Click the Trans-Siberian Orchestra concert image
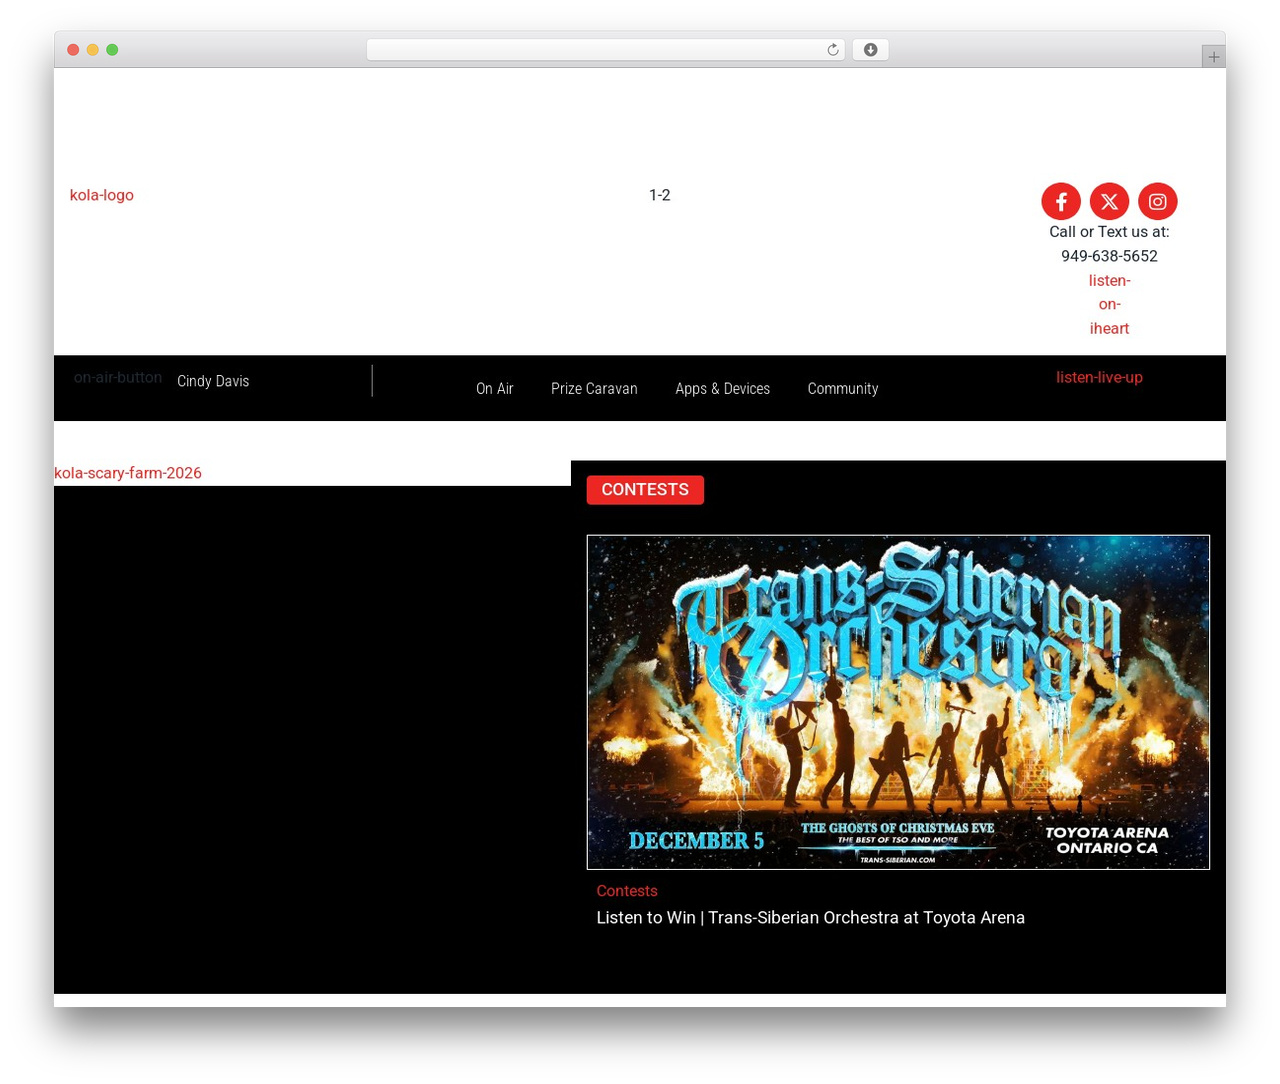1280x1084 pixels. click(898, 702)
